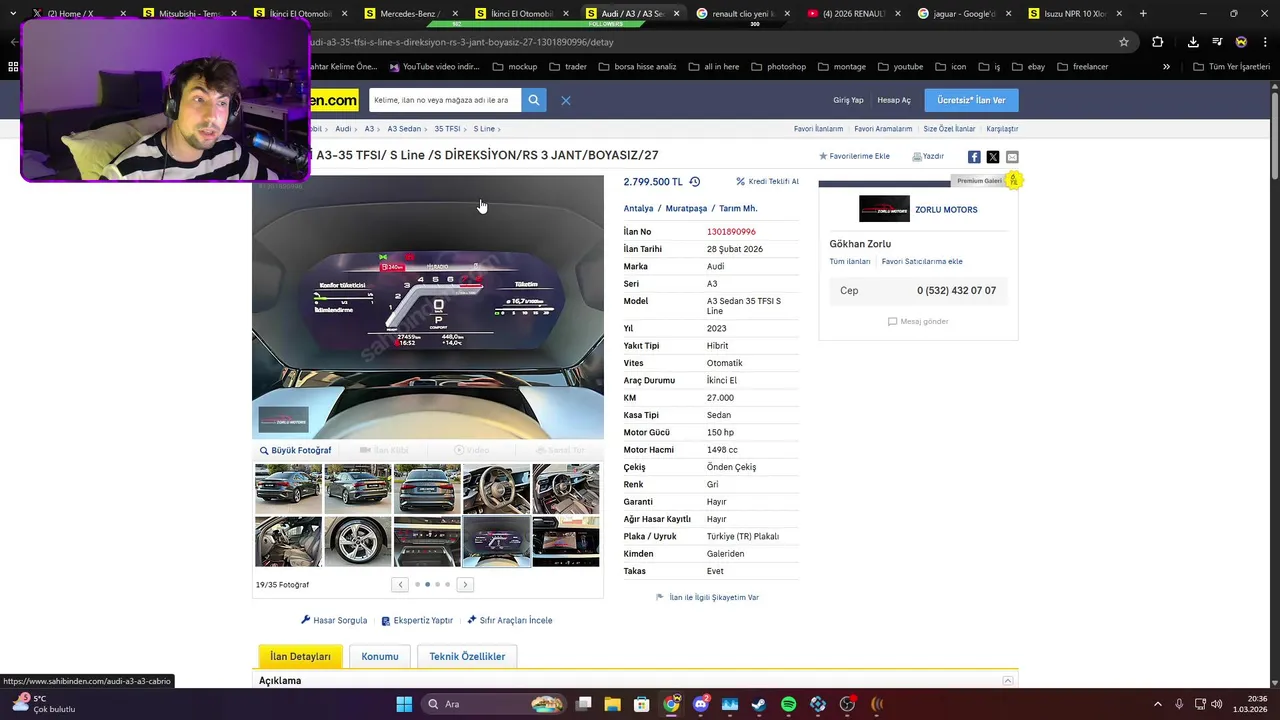
Task: Clear the search box with the X icon
Action: [x=565, y=100]
